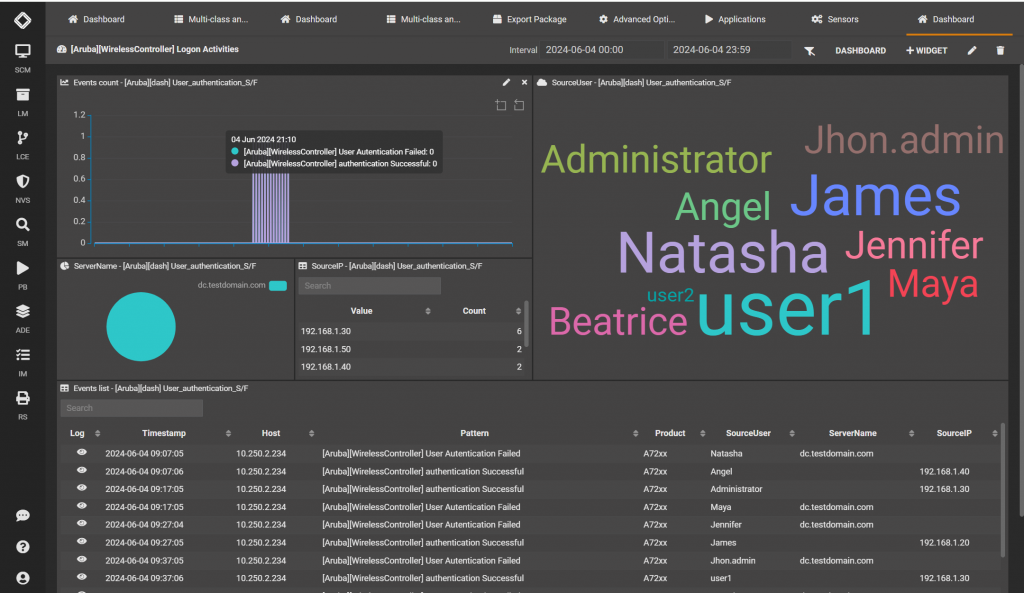Click the word James in the cloud
Viewport: 1024px width, 593px height.
click(x=875, y=195)
